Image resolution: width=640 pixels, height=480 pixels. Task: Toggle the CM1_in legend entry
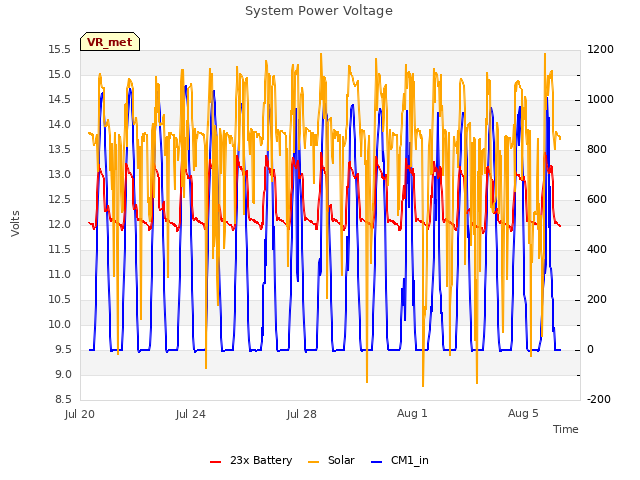[400, 460]
